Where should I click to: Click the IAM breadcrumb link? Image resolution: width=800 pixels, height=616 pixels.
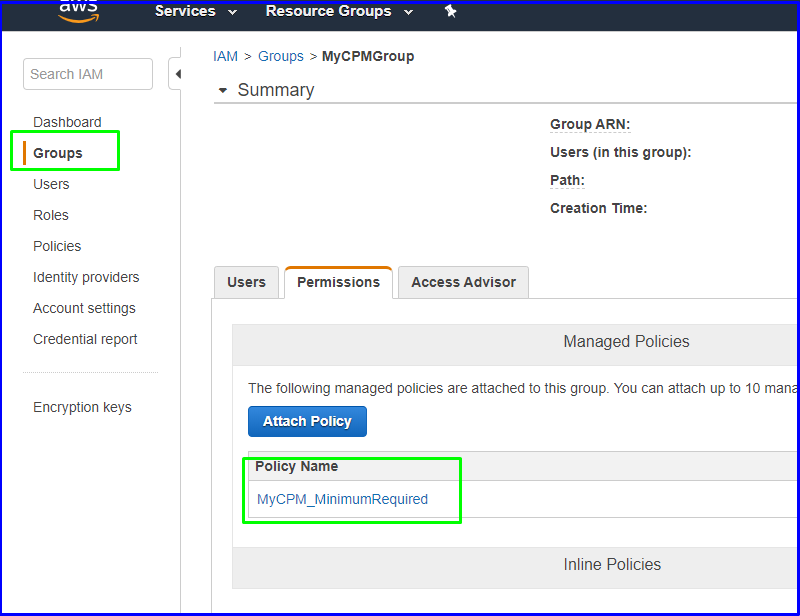point(226,56)
